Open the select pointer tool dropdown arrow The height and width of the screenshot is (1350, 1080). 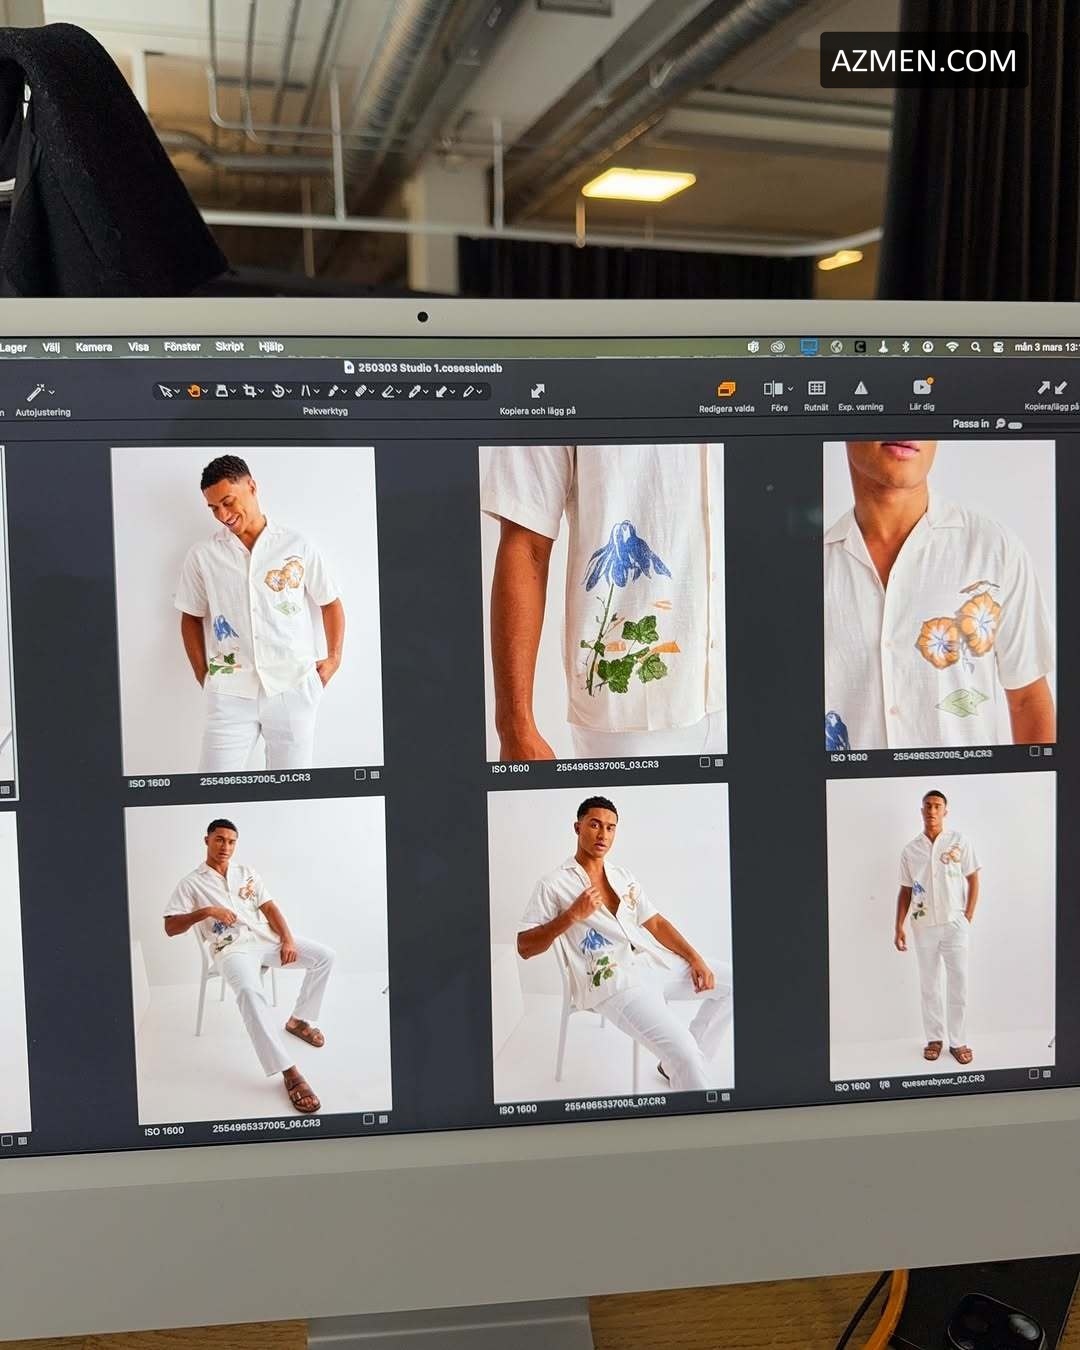click(x=177, y=392)
